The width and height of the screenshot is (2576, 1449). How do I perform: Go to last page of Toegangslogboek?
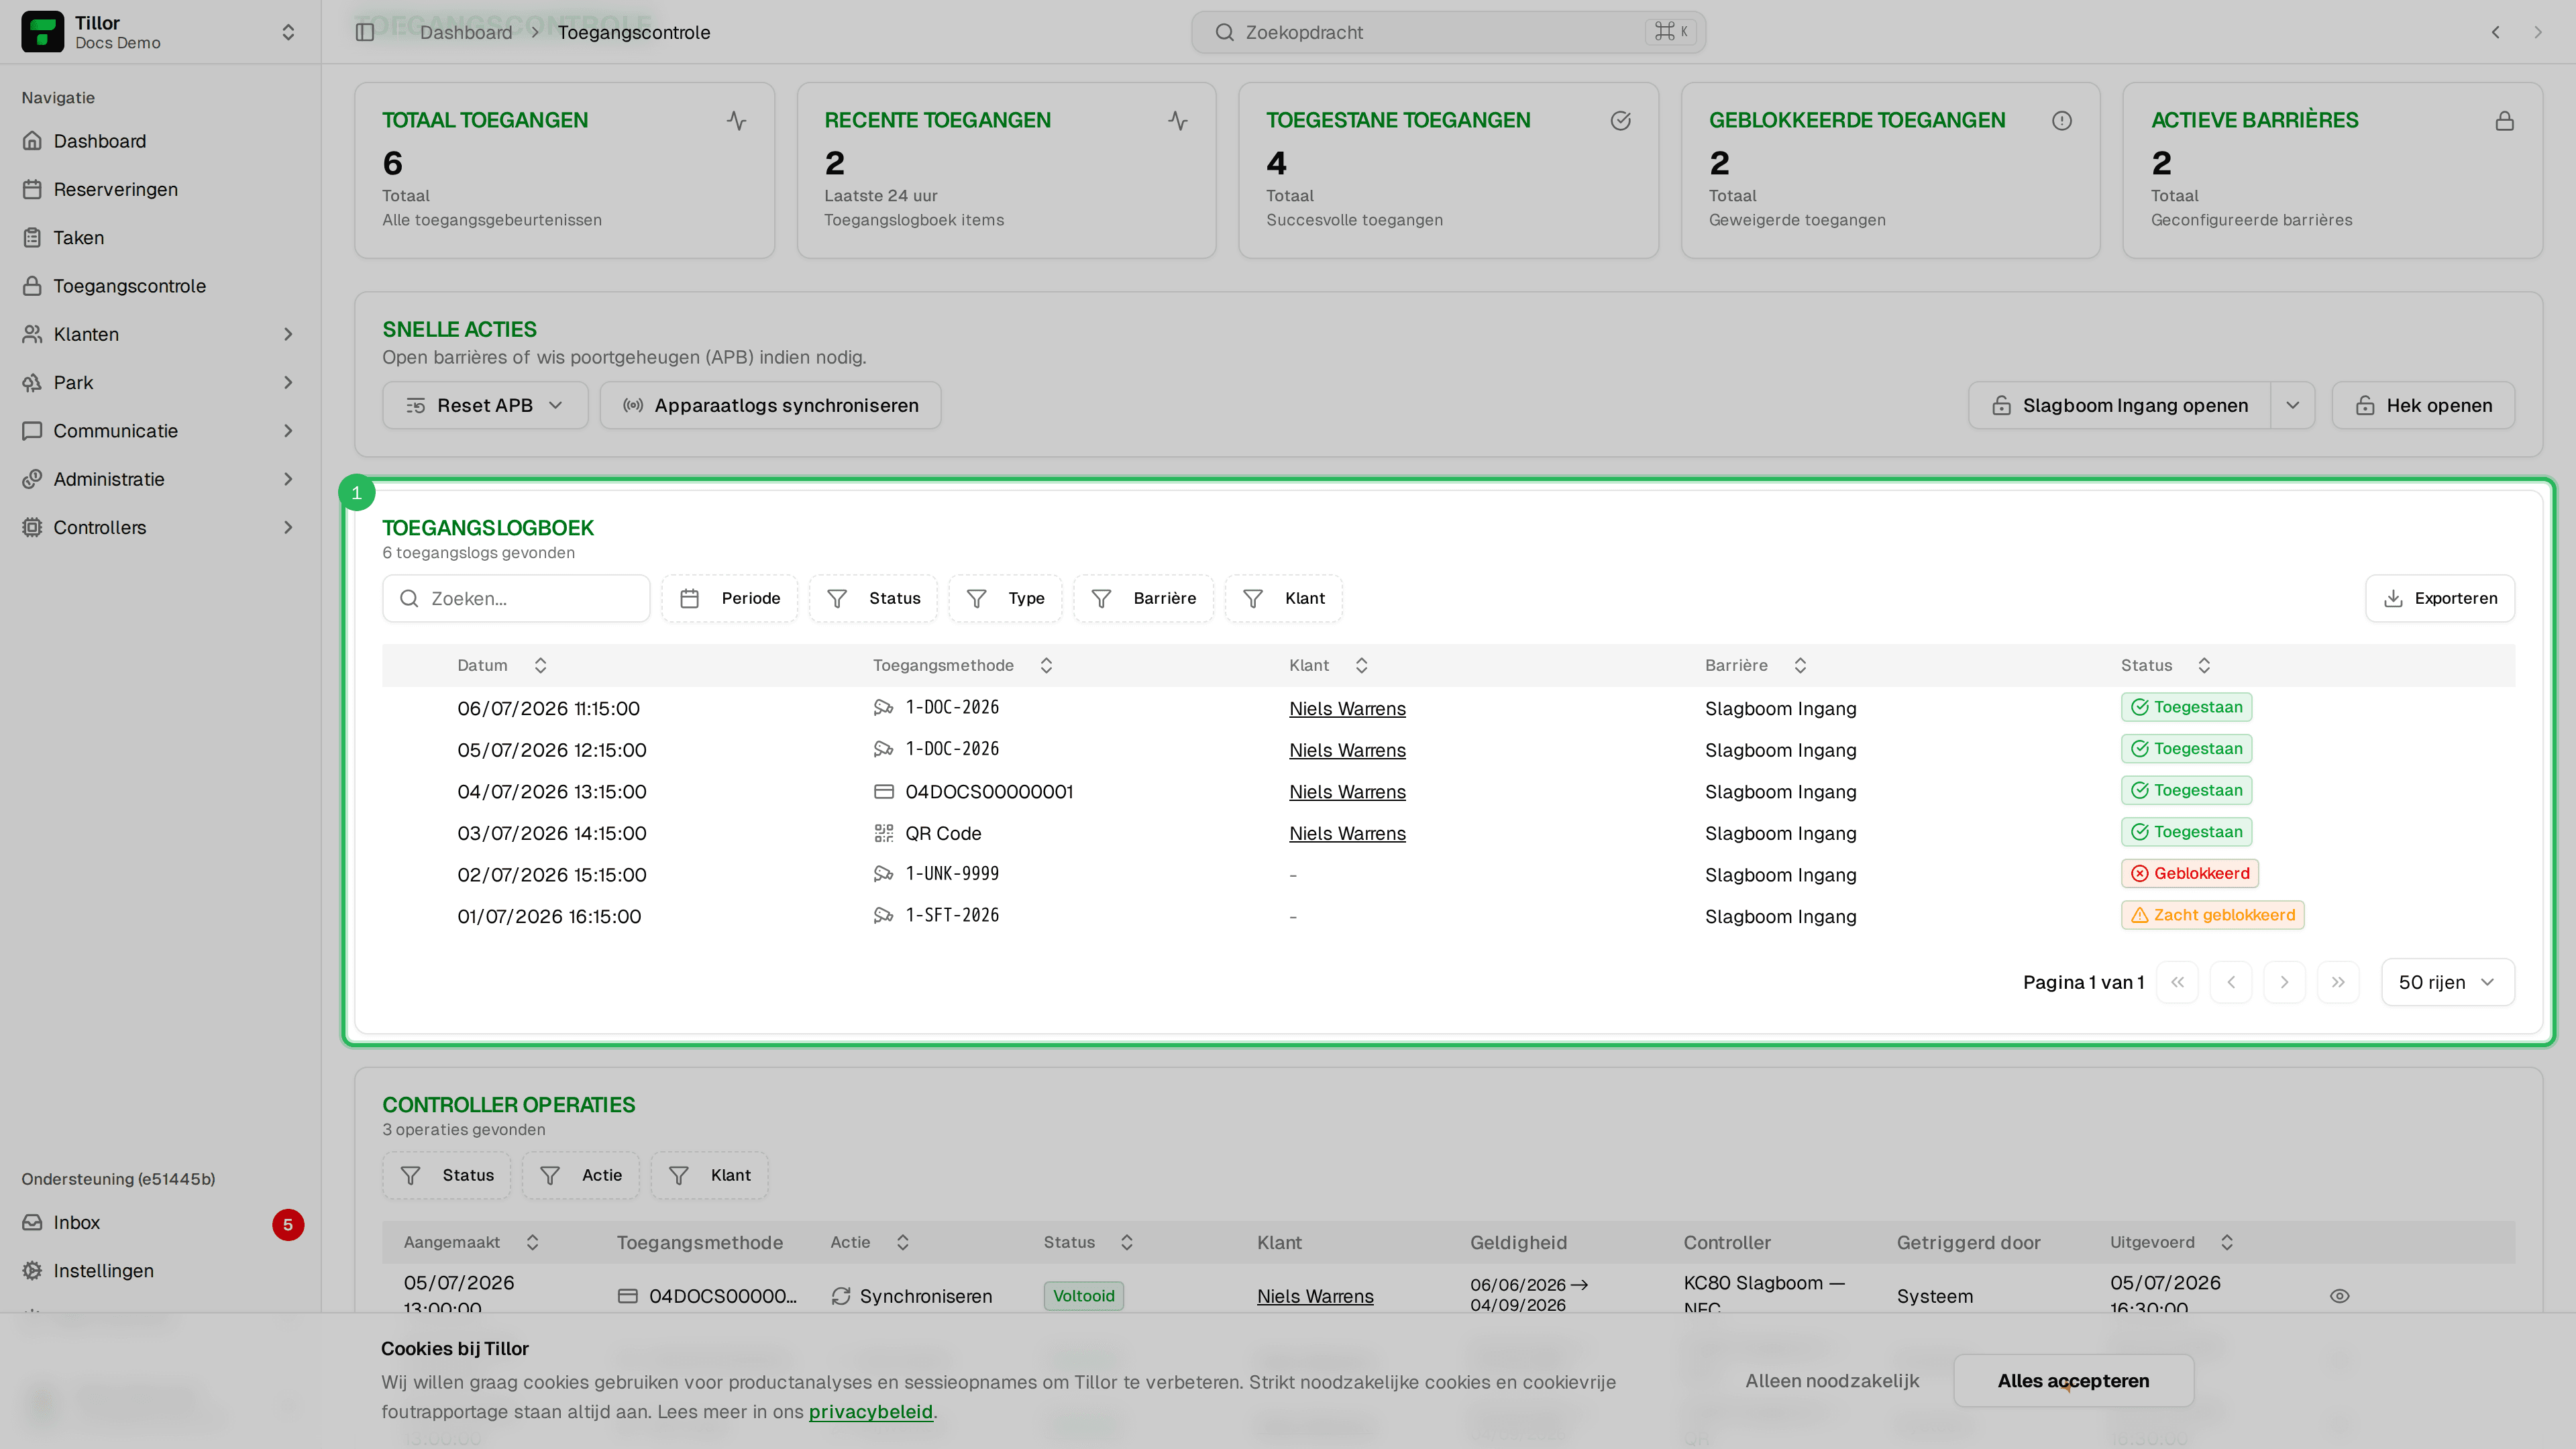pos(2338,982)
